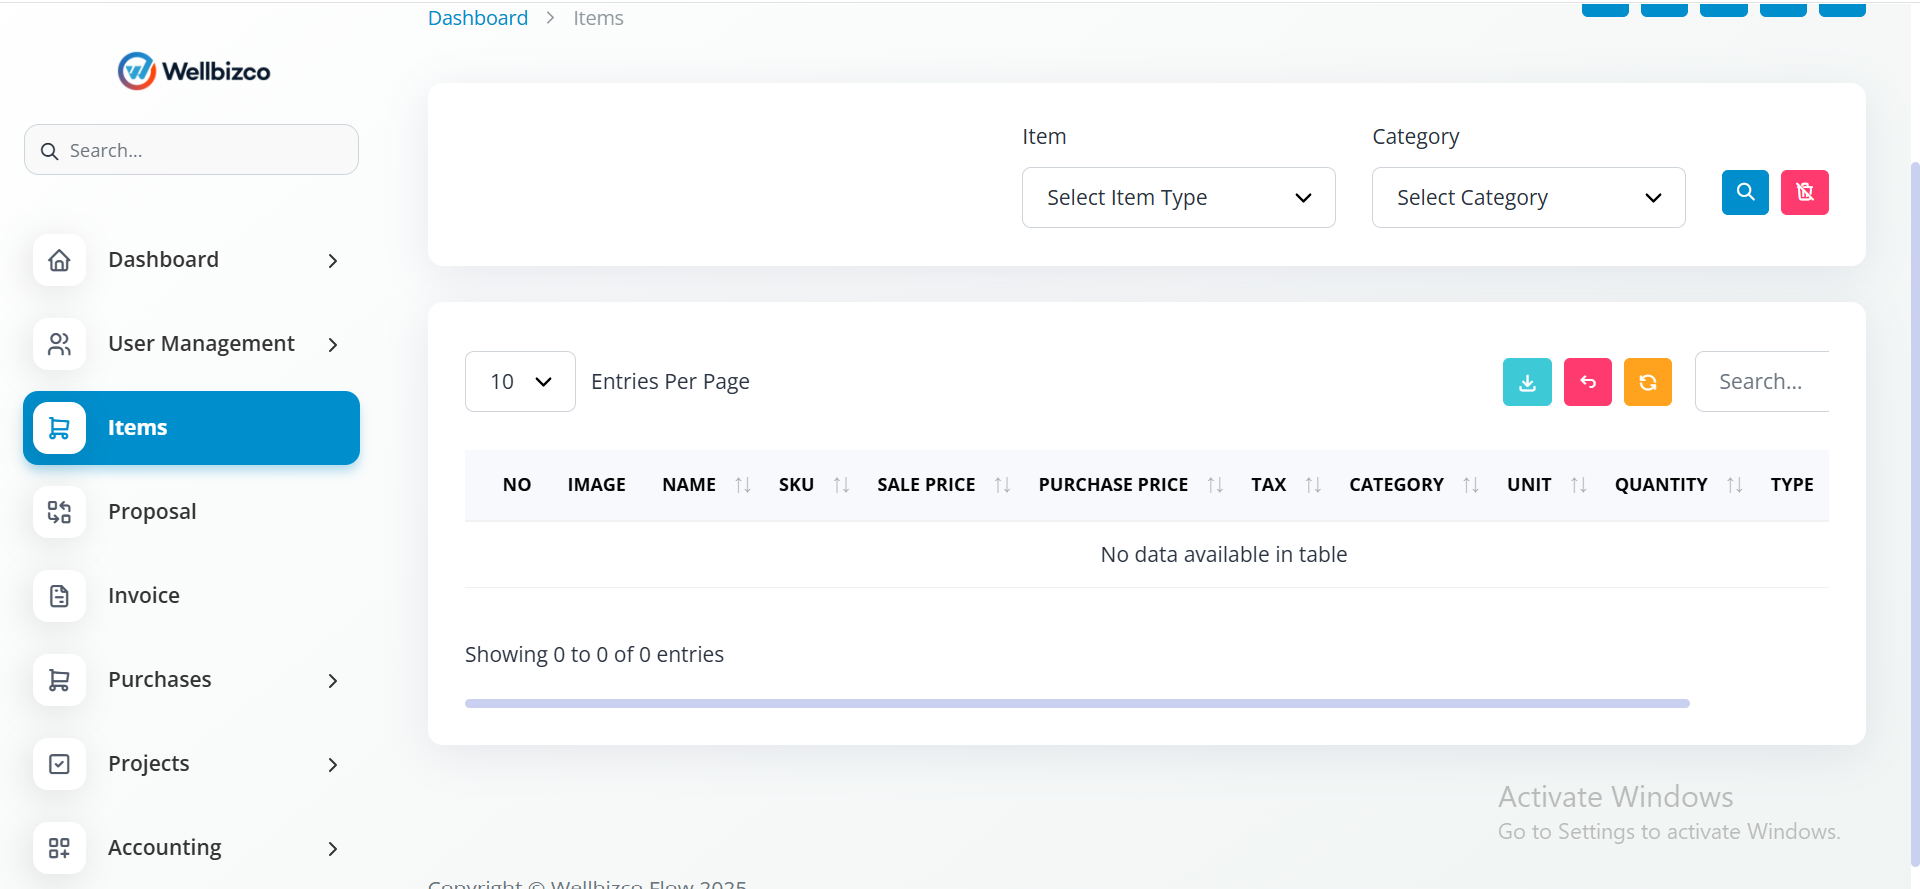This screenshot has width=1920, height=889.
Task: Focus the table Search field
Action: click(1762, 382)
